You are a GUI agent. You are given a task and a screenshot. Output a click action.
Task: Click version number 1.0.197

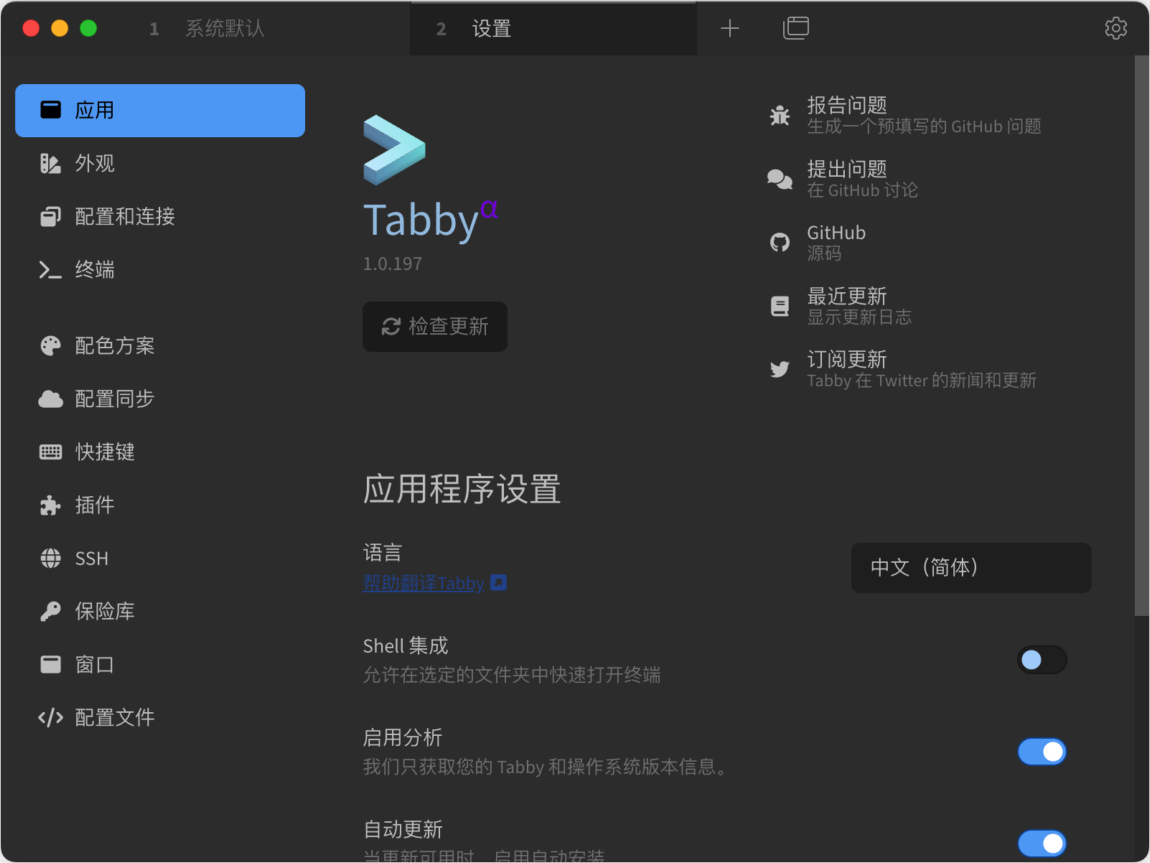pos(392,264)
